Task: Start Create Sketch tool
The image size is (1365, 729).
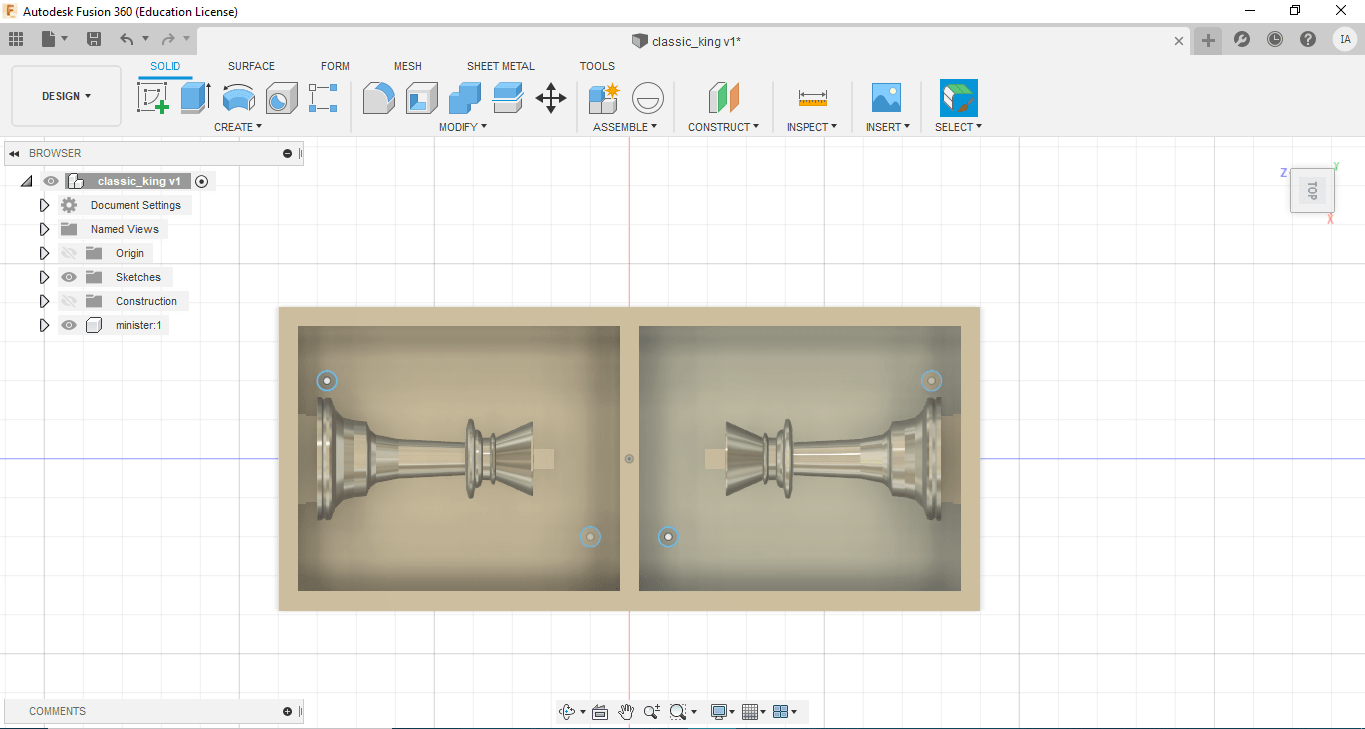Action: tap(152, 98)
